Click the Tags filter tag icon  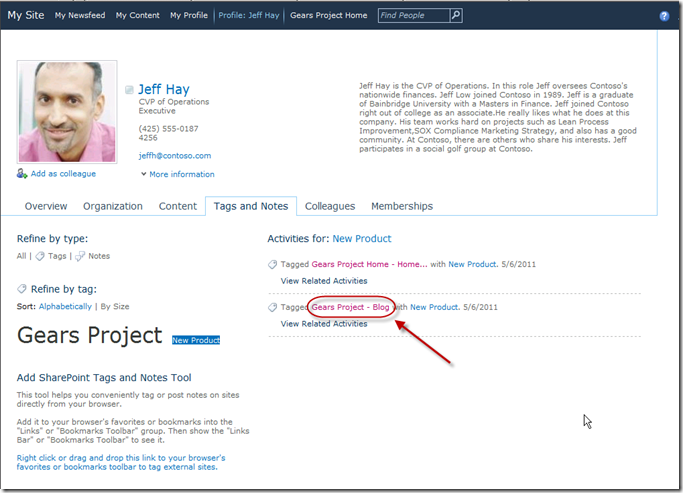pyautogui.click(x=40, y=256)
